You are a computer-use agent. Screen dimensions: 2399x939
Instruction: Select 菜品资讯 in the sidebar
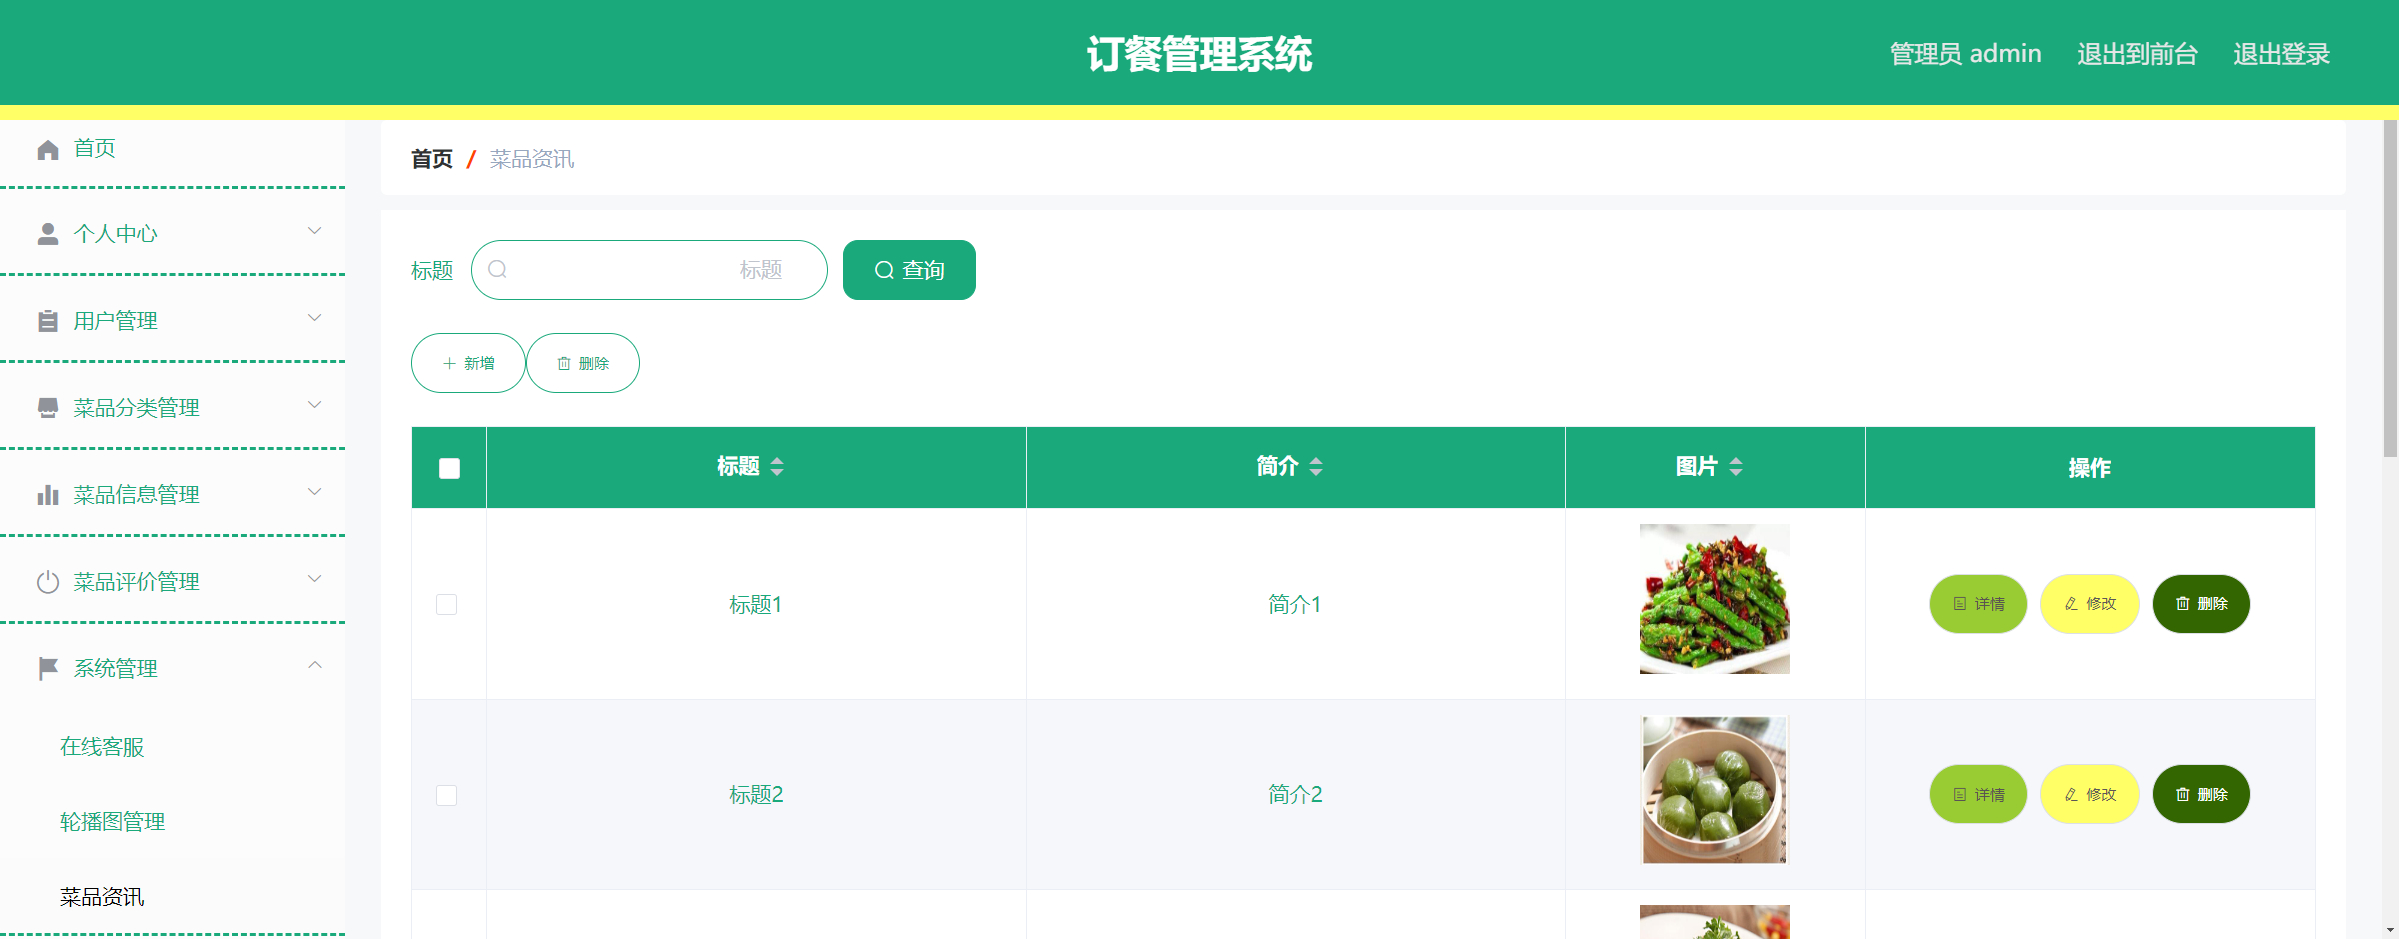click(101, 897)
